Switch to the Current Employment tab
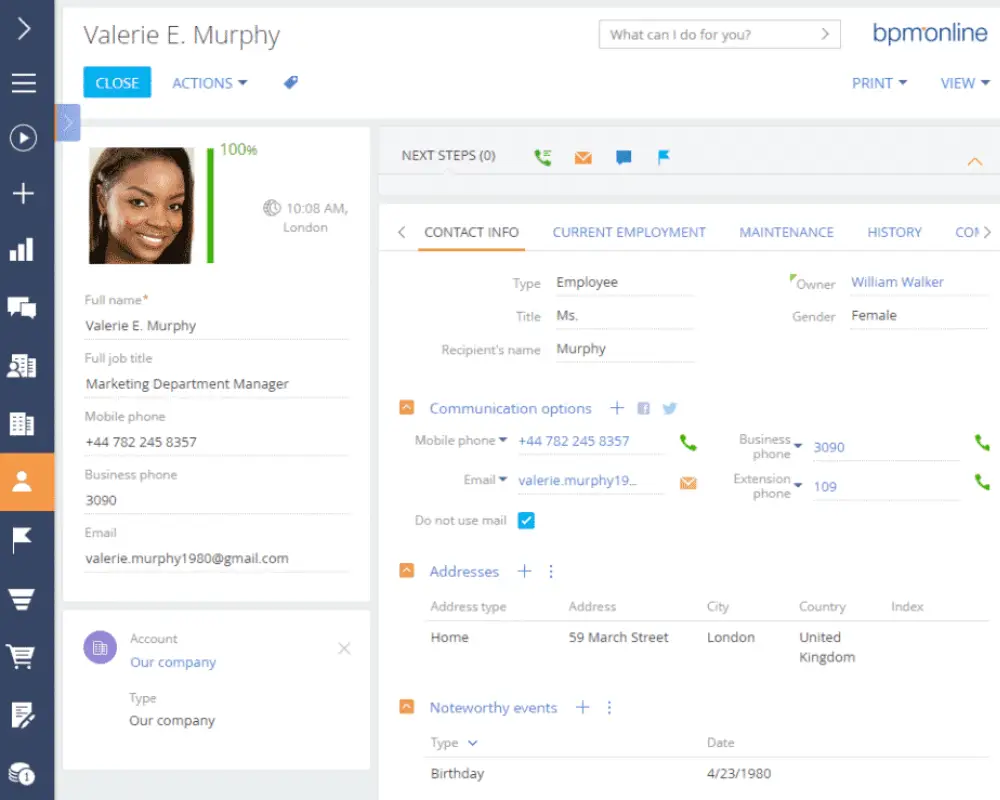Viewport: 1000px width, 800px height. [629, 232]
